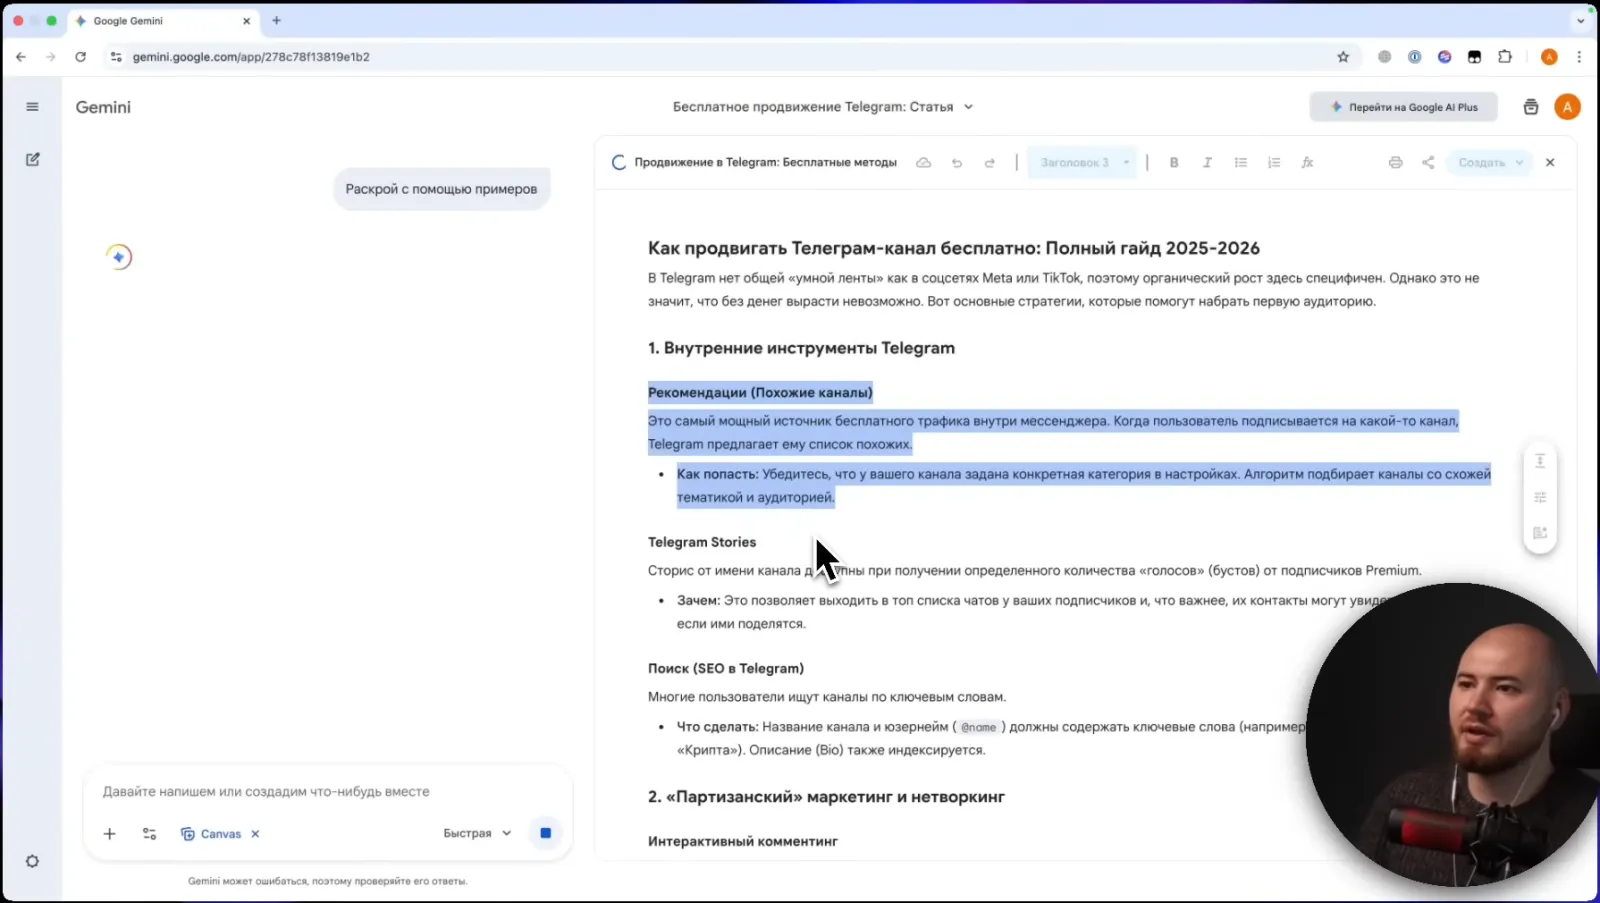Viewport: 1600px width, 903px height.
Task: Go back in the browser
Action: [x=21, y=57]
